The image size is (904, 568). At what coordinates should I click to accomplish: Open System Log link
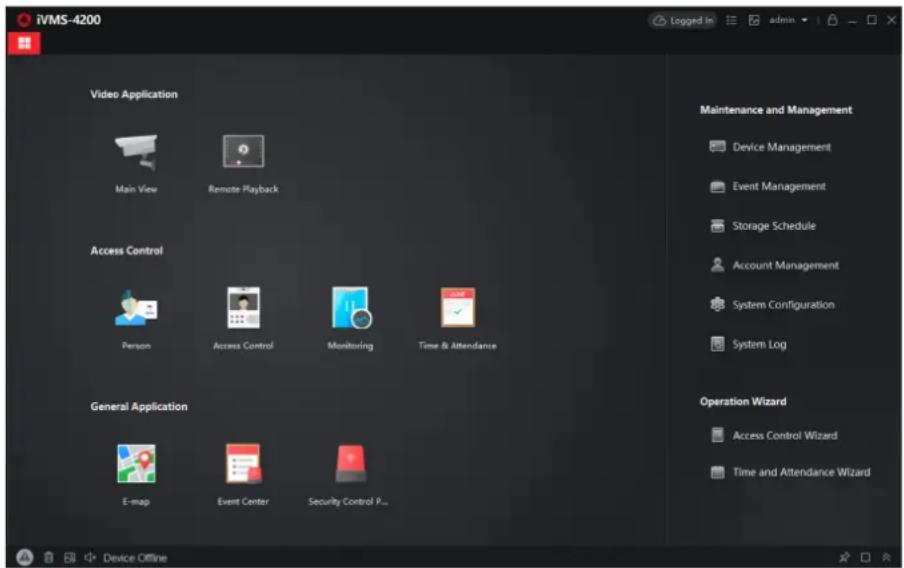coord(759,344)
